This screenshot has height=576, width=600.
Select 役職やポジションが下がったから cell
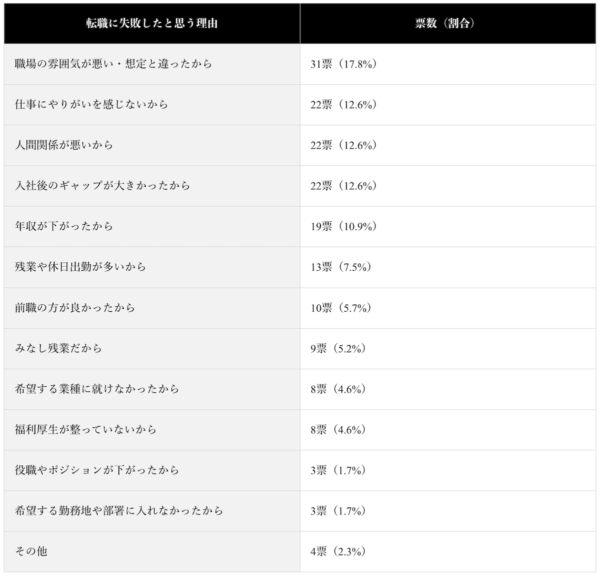[152, 470]
